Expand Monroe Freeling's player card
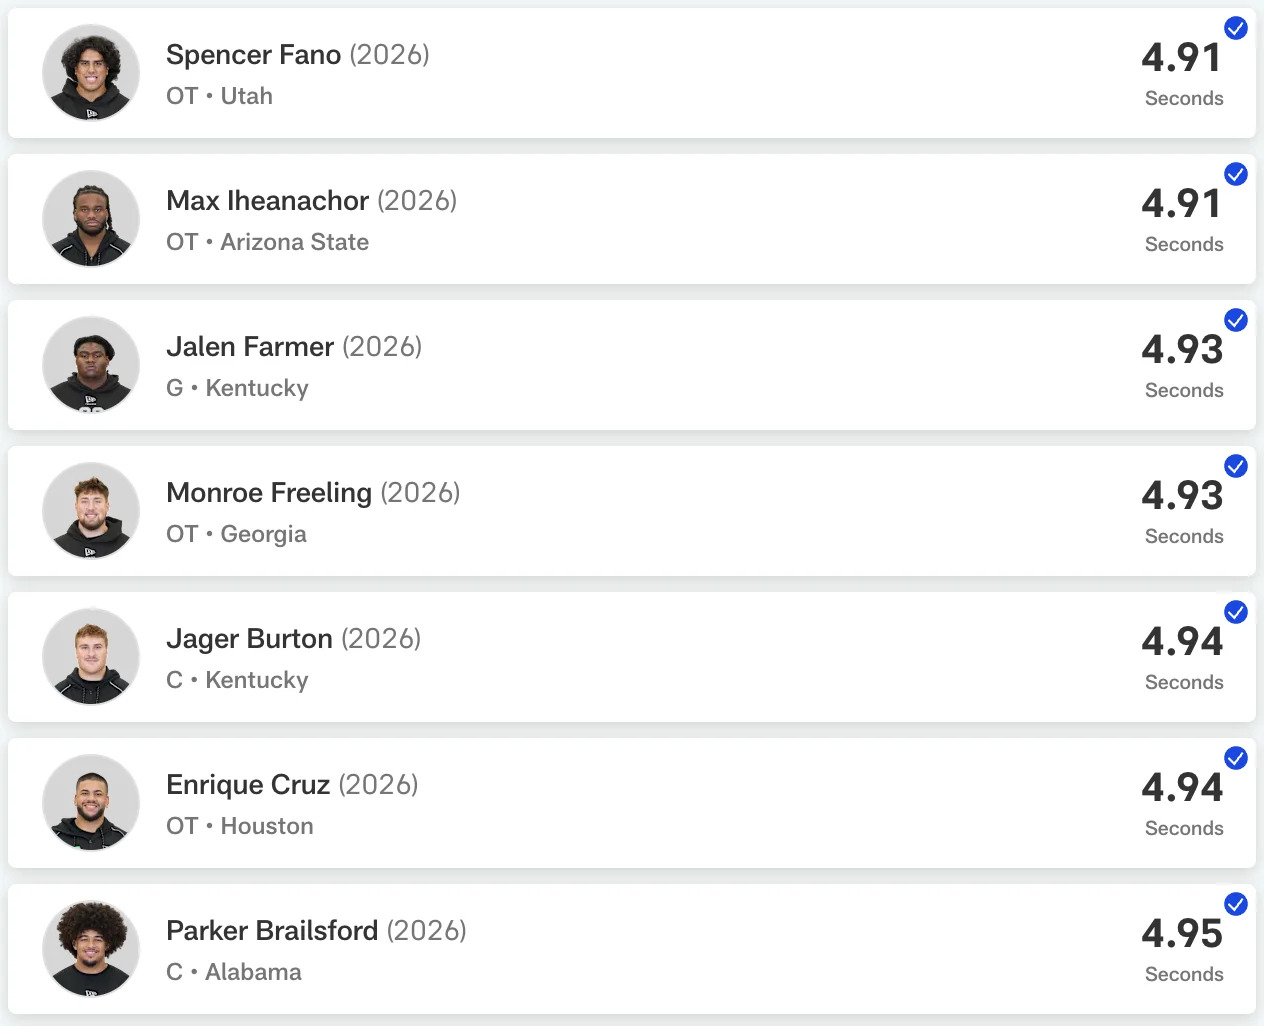The height and width of the screenshot is (1026, 1264). tap(632, 511)
